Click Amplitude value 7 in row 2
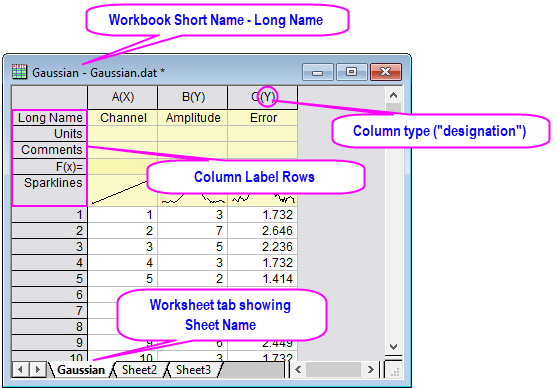The width and height of the screenshot is (557, 388). 193,231
